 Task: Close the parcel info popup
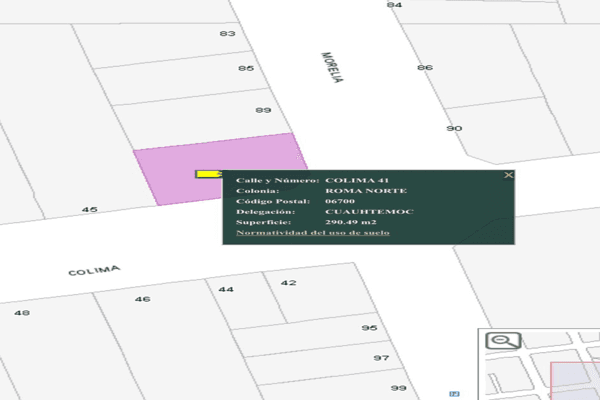coord(508,175)
